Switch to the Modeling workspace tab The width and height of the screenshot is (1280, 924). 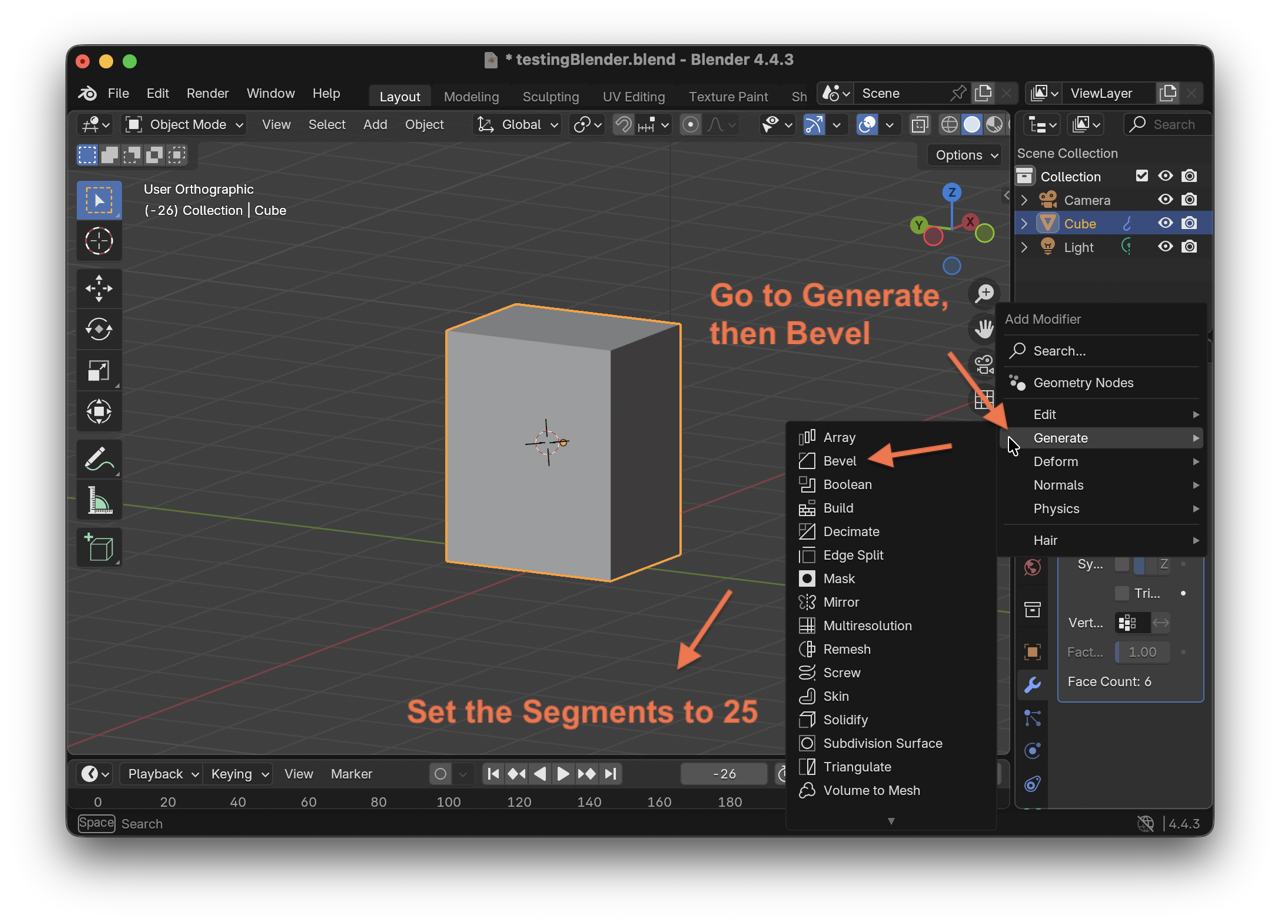coord(471,97)
